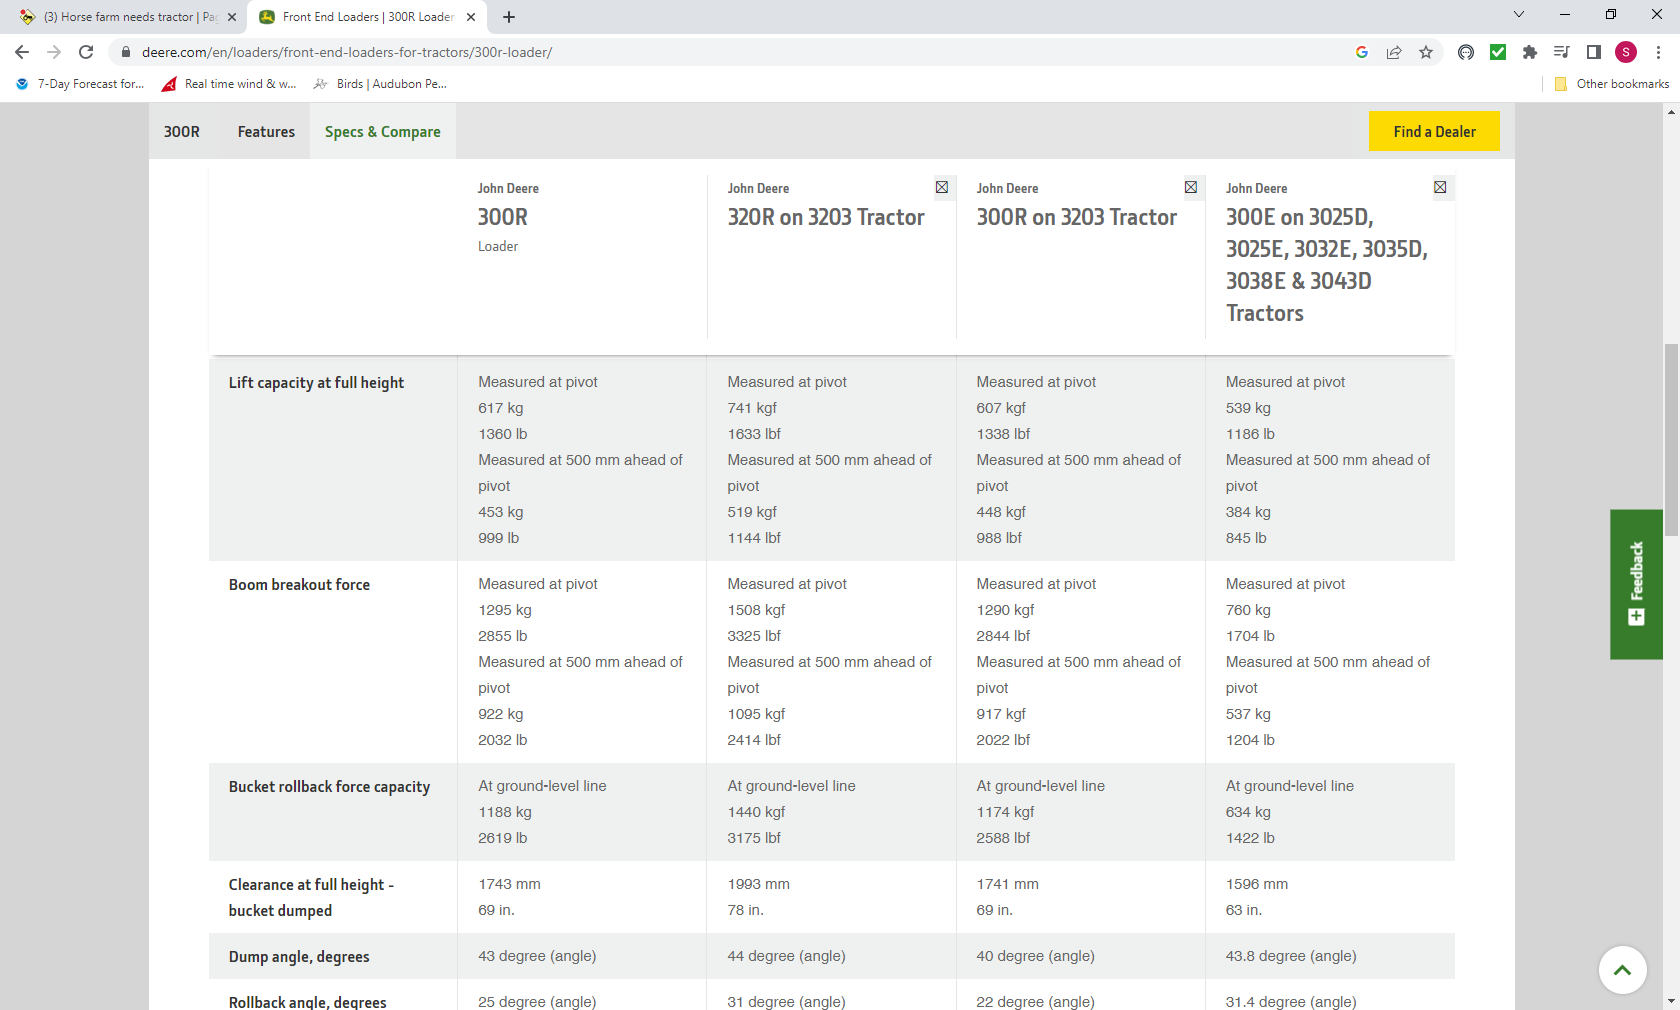The image size is (1680, 1010).
Task: Remove 300E on 3025D tractors column
Action: [x=1439, y=187]
